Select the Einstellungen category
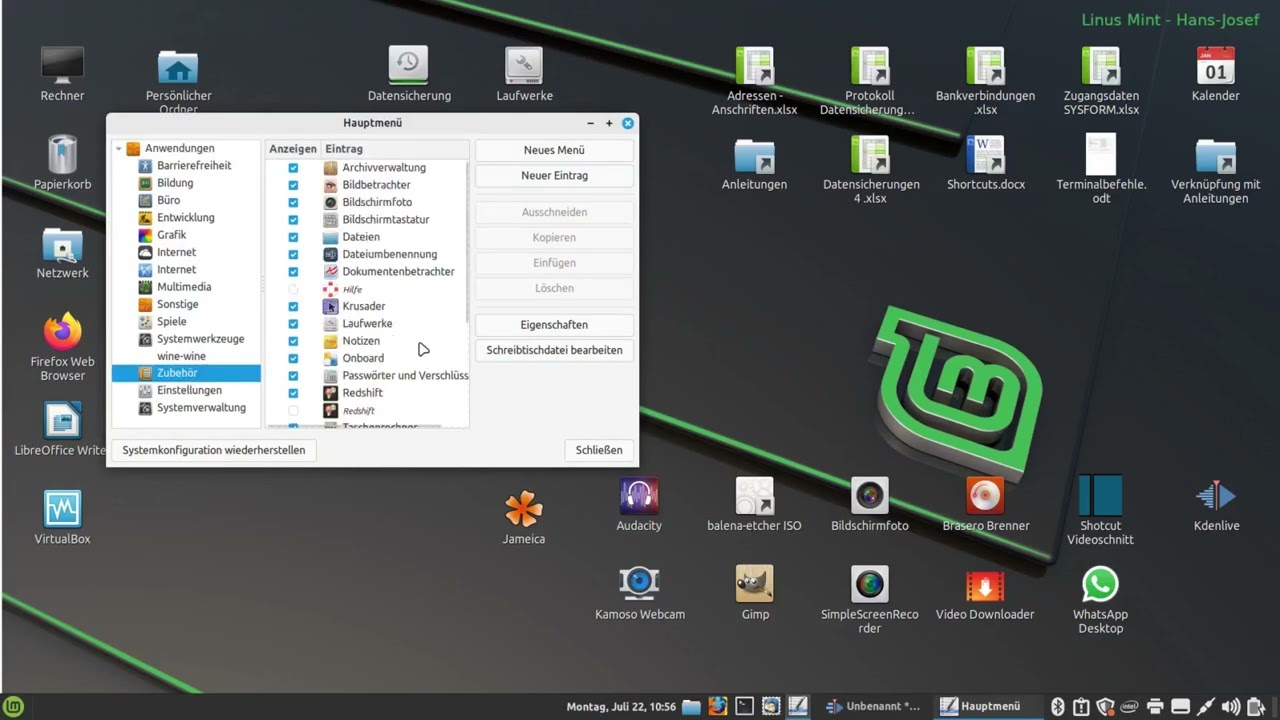Screen dimensions: 1280x720 click(189, 390)
